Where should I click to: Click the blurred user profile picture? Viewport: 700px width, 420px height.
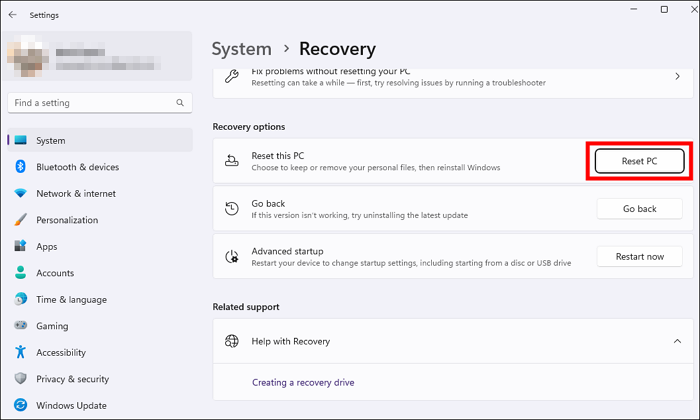click(28, 56)
